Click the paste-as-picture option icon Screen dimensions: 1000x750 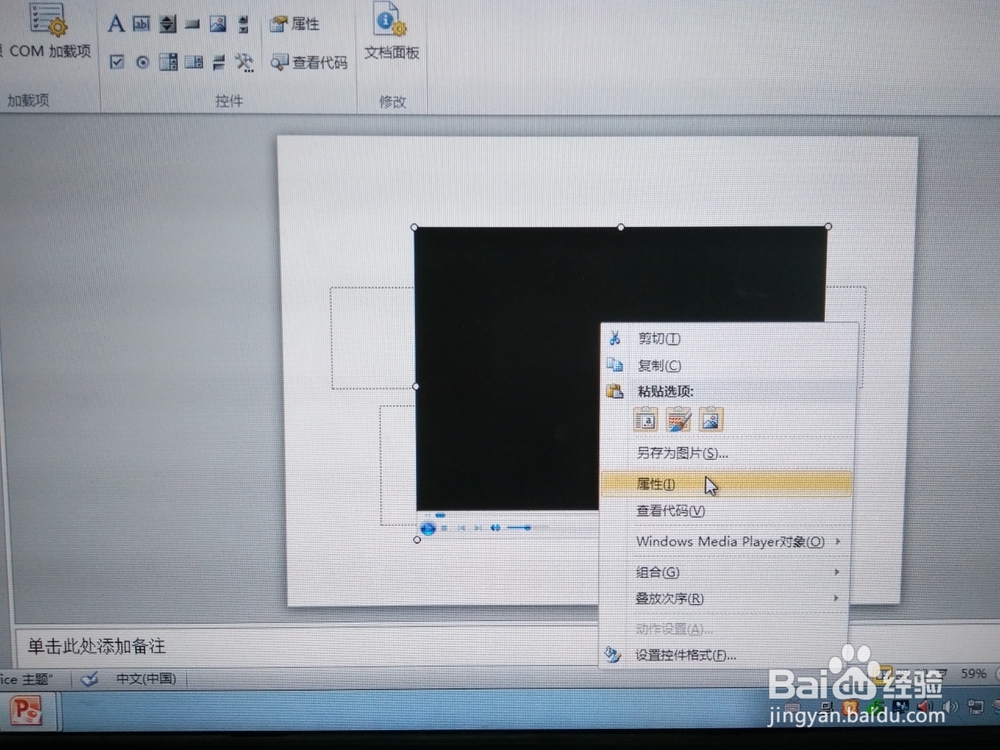tap(711, 420)
